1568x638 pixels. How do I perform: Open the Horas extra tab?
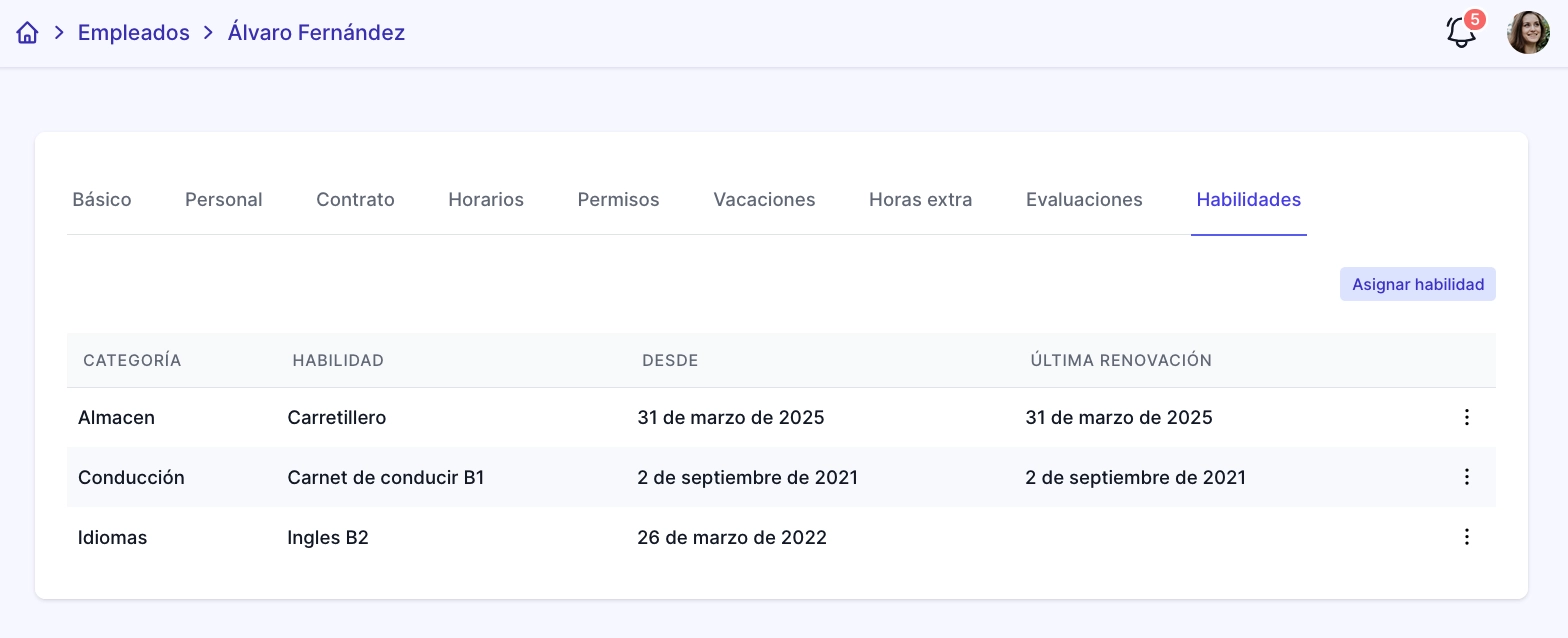[920, 199]
